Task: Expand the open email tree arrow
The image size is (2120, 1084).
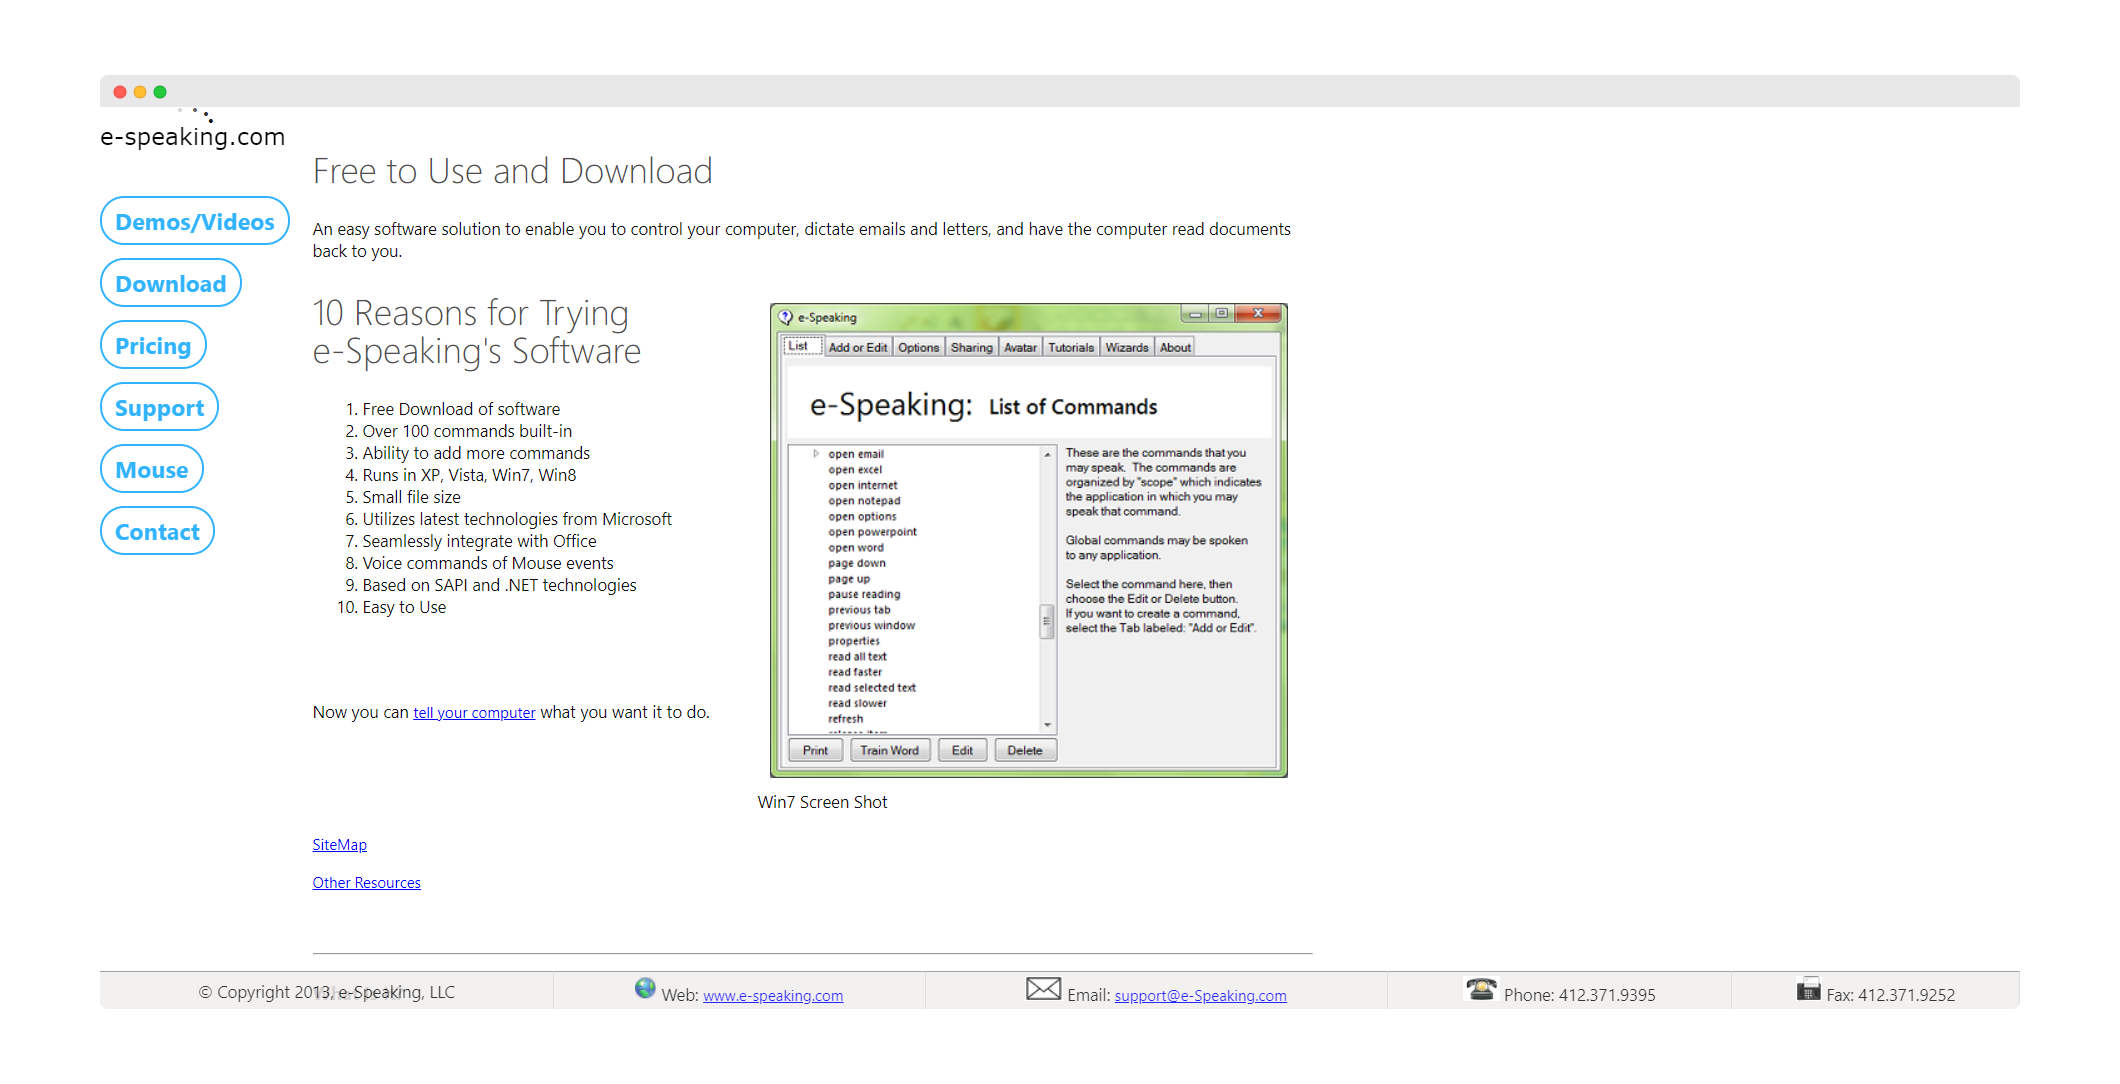Action: coord(816,454)
